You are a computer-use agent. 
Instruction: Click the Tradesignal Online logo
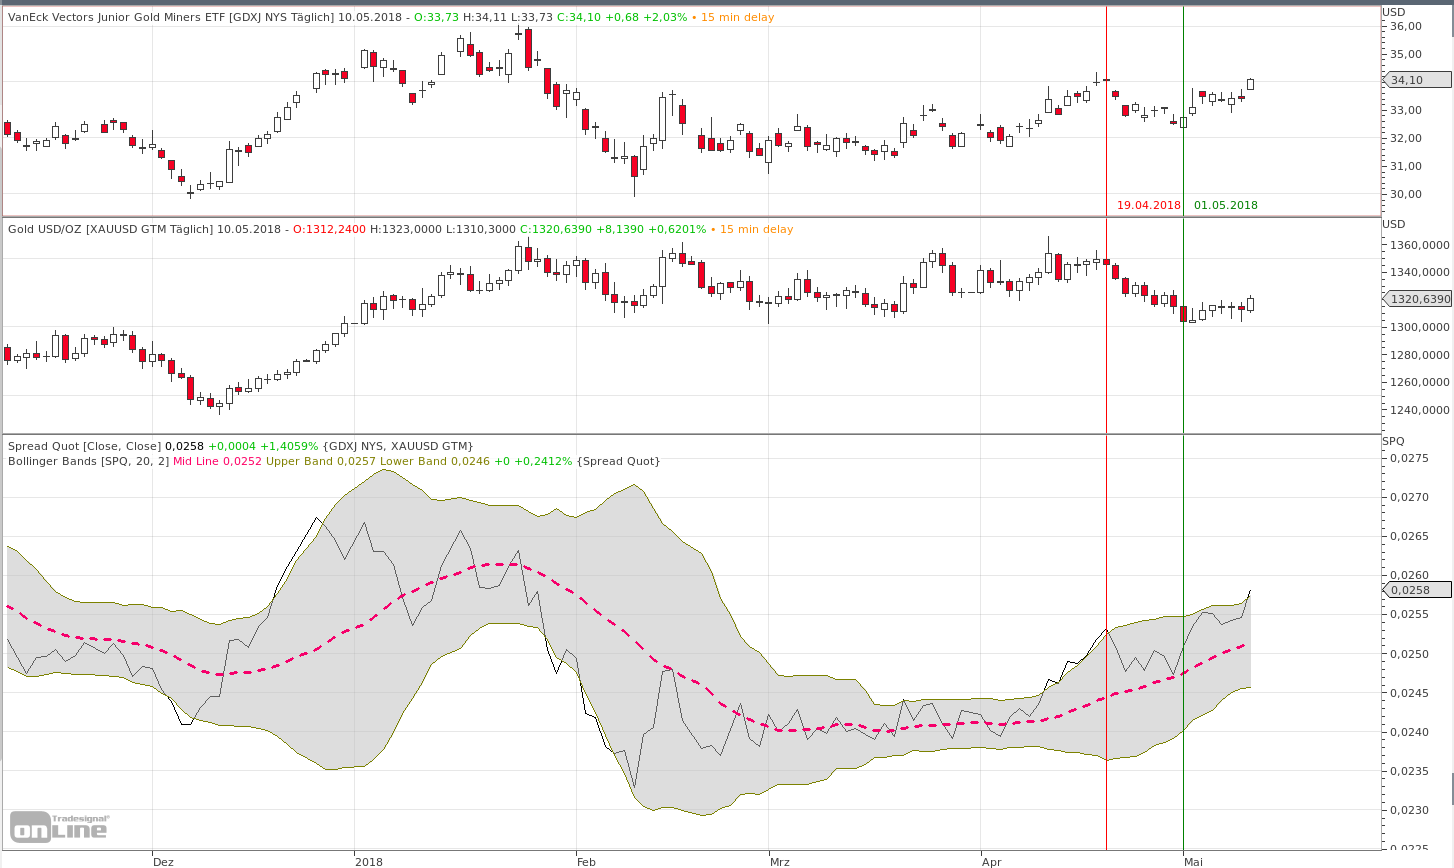pyautogui.click(x=59, y=826)
